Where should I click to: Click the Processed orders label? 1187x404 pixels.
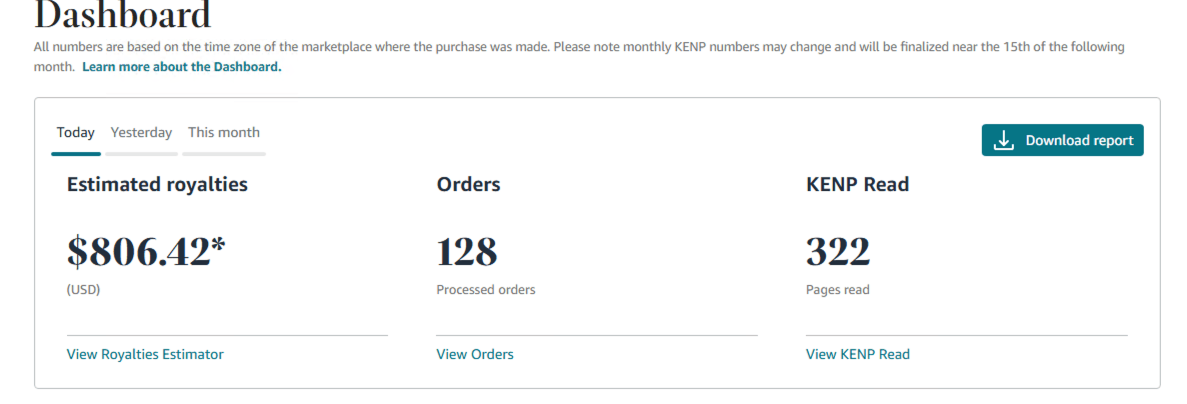pos(486,290)
